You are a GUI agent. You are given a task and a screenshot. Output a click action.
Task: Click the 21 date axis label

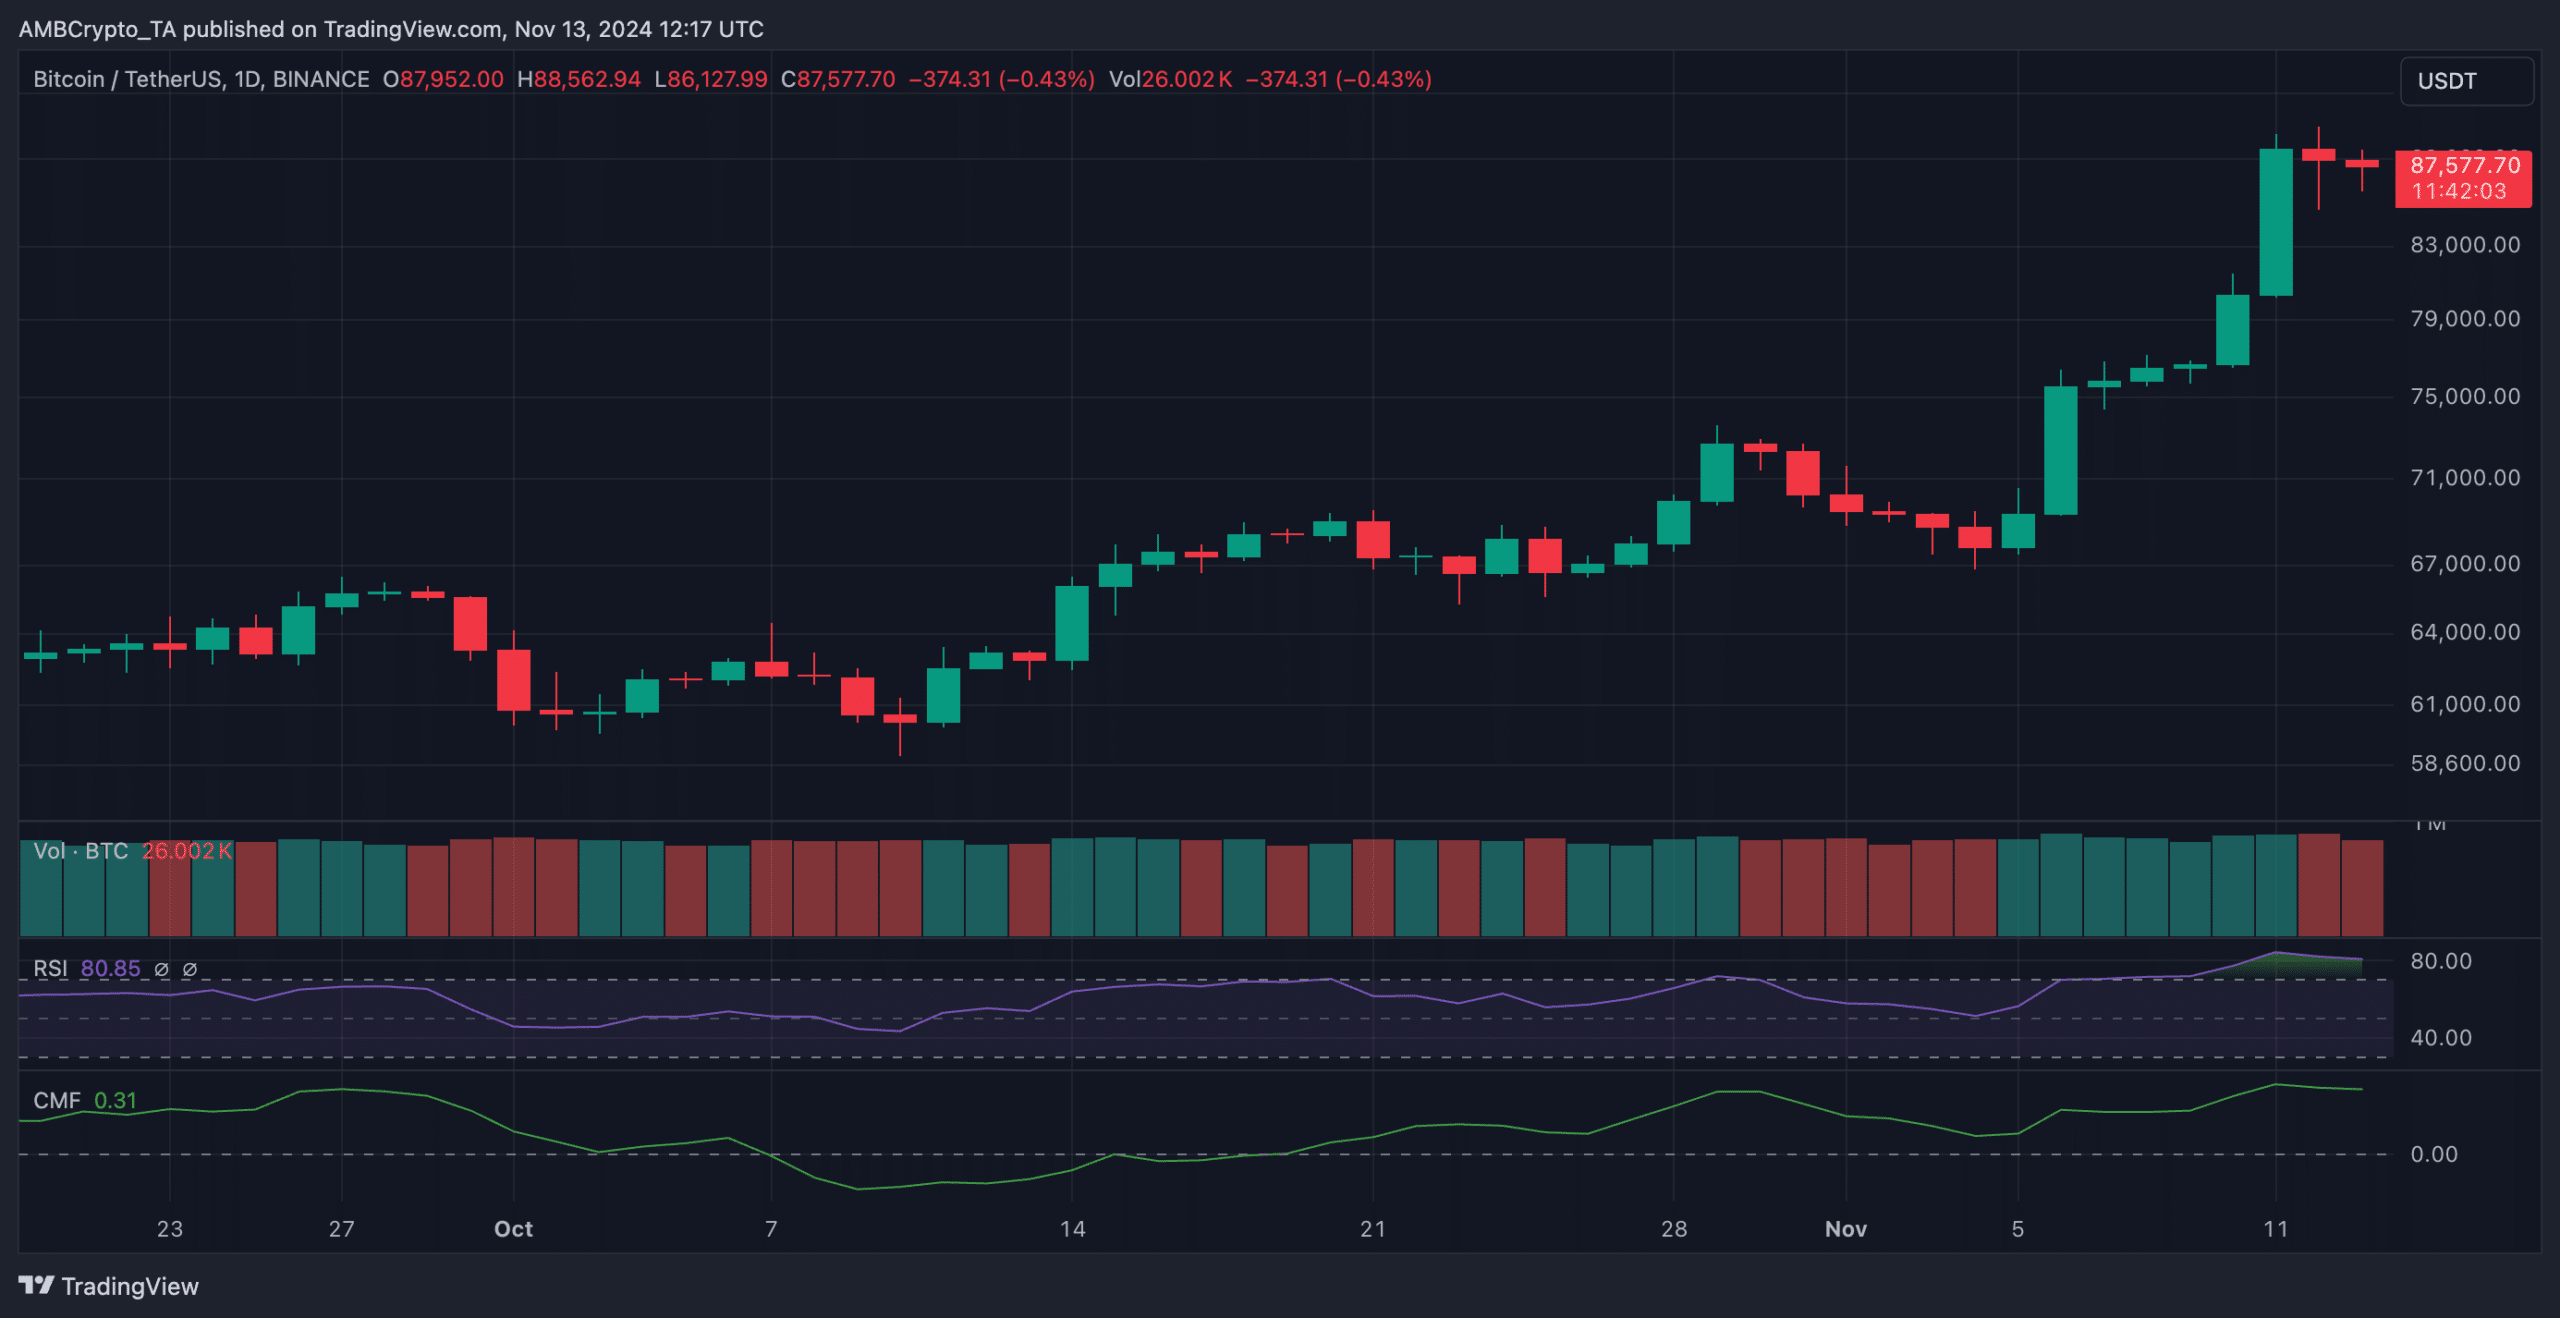click(1373, 1229)
